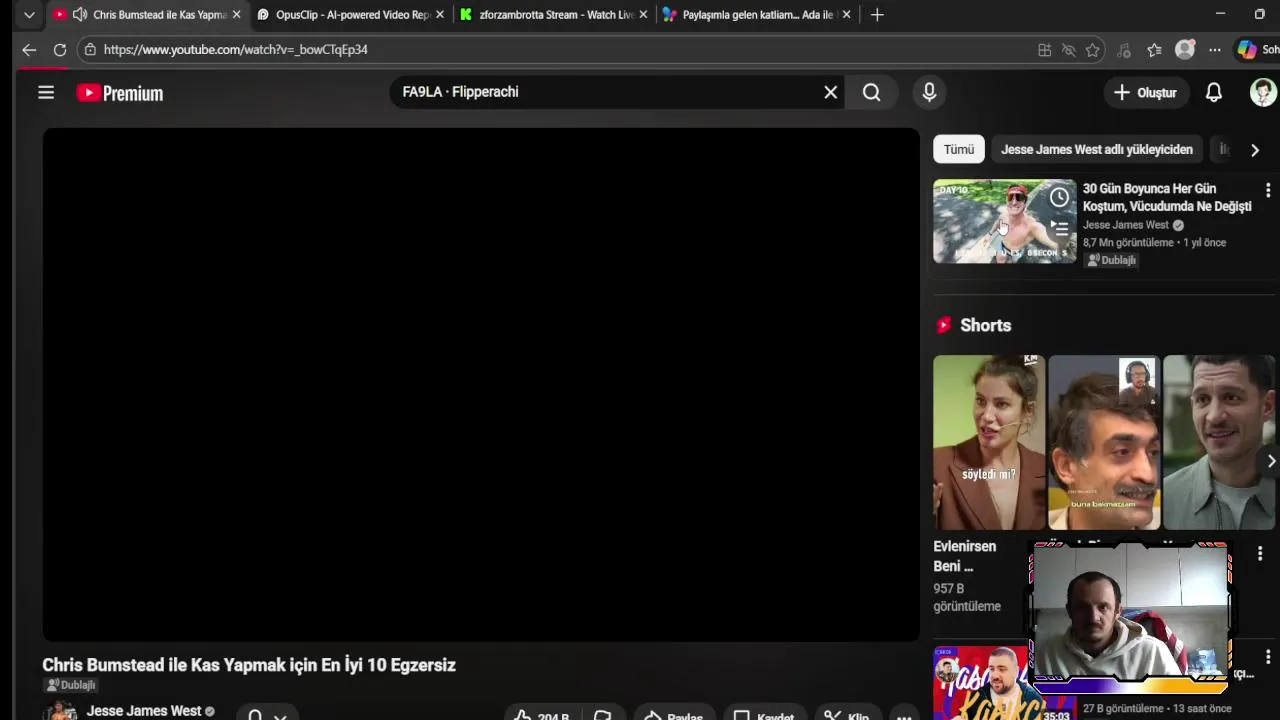Image resolution: width=1280 pixels, height=720 pixels.
Task: Add to queue icon on running video thumbnail
Action: point(1059,229)
